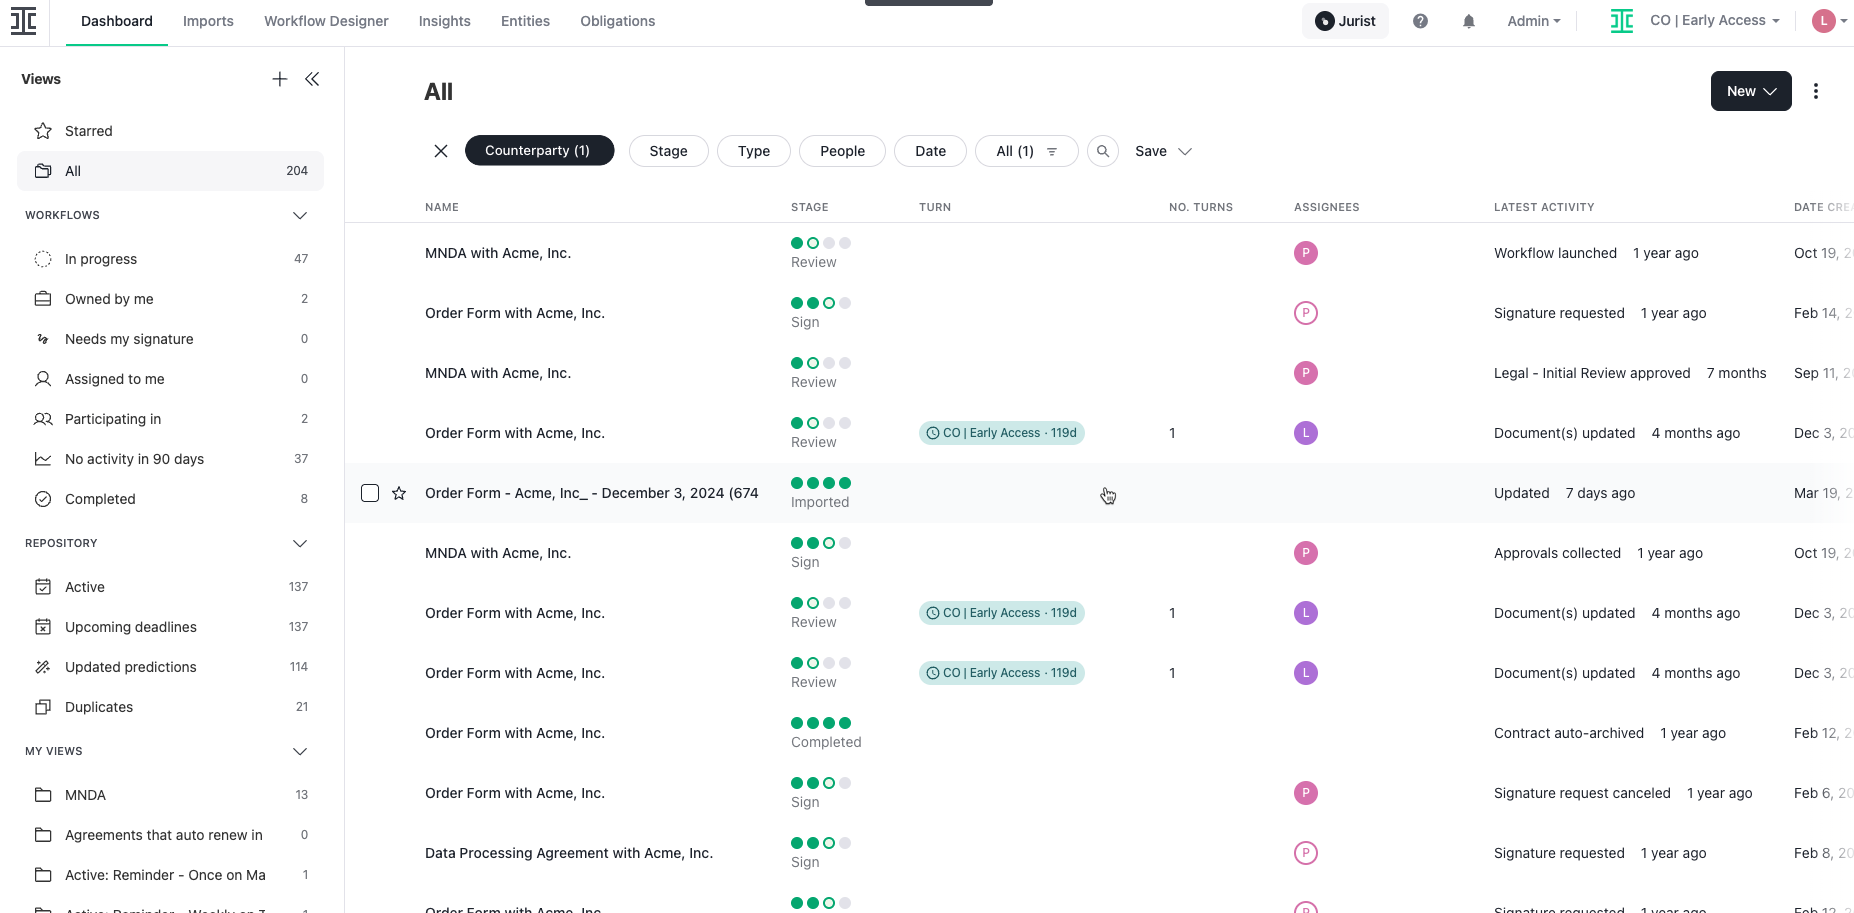Collapse the Views sidebar
The height and width of the screenshot is (913, 1854).
(312, 79)
